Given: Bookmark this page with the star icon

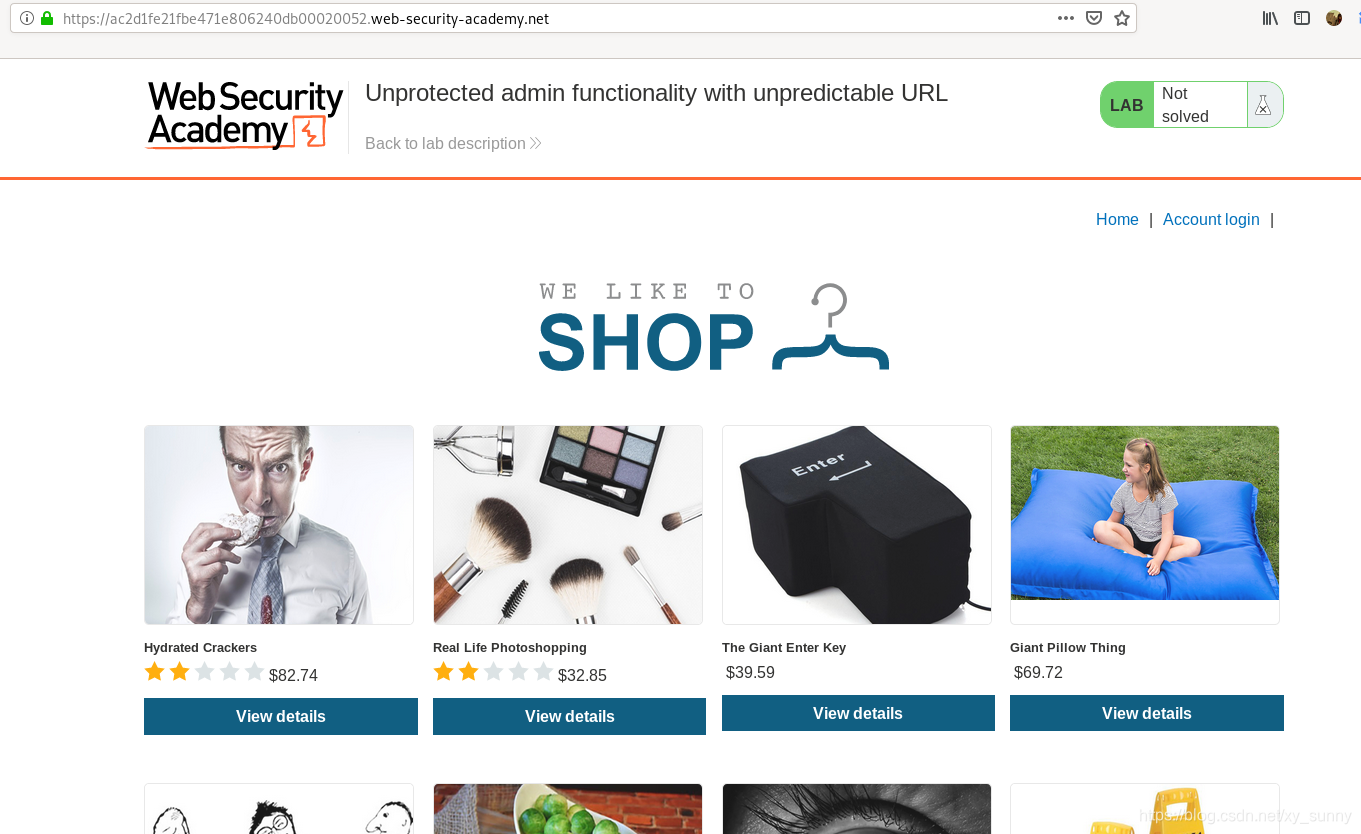Looking at the screenshot, I should 1122,18.
